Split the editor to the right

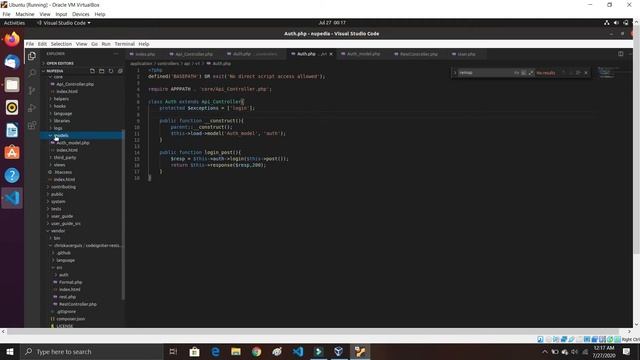pyautogui.click(x=620, y=54)
